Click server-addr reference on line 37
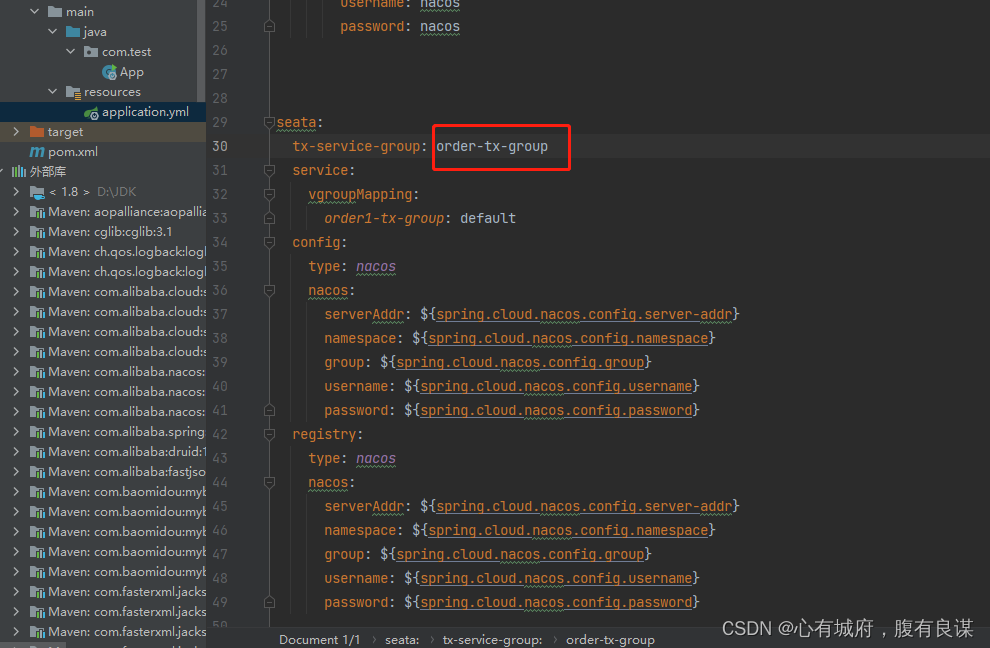Viewport: 990px width, 648px height. pos(584,315)
